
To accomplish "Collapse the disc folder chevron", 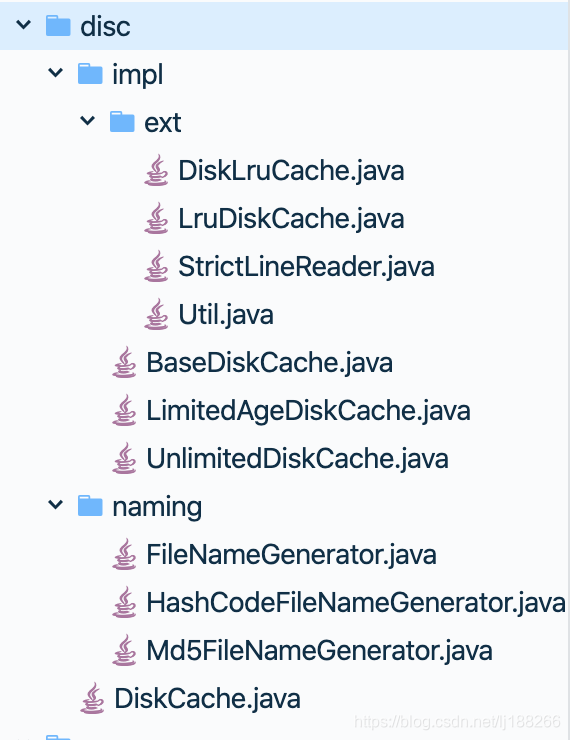I will pyautogui.click(x=24, y=24).
